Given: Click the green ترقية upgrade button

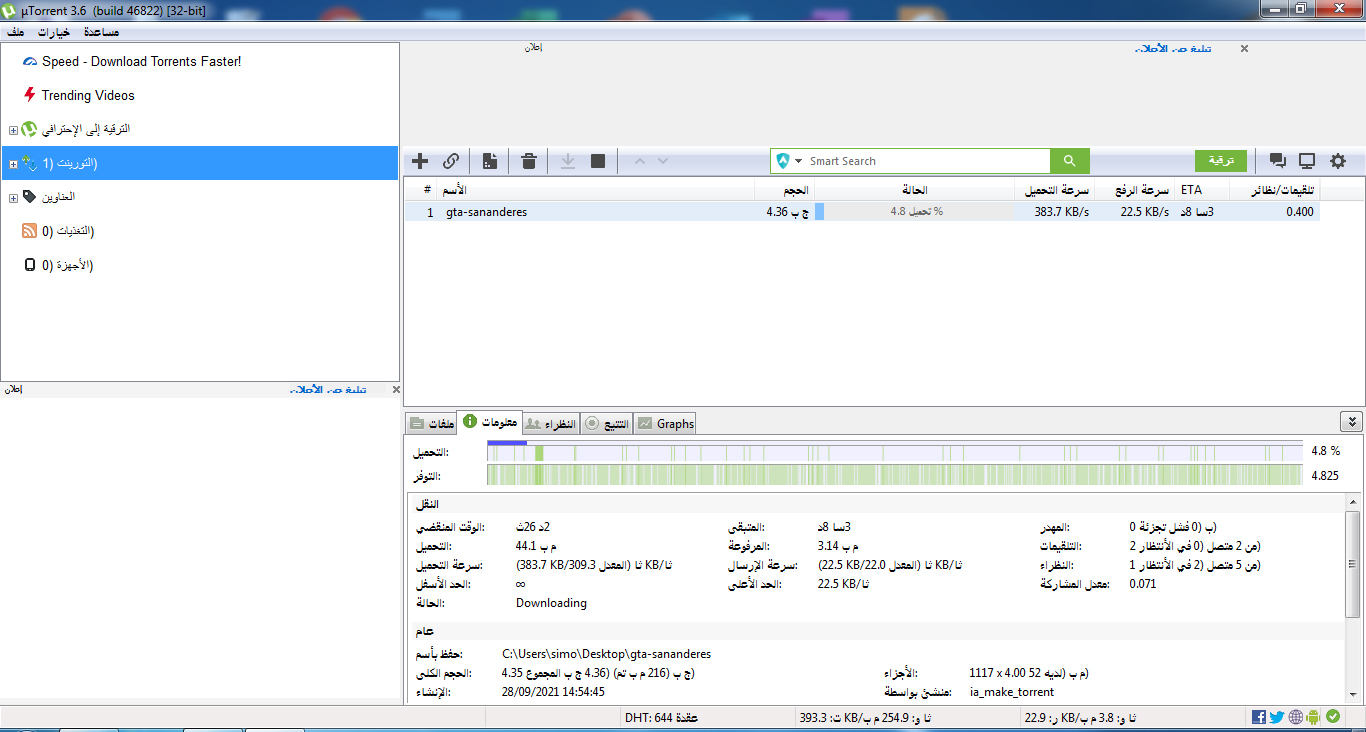Looking at the screenshot, I should click(x=1221, y=161).
